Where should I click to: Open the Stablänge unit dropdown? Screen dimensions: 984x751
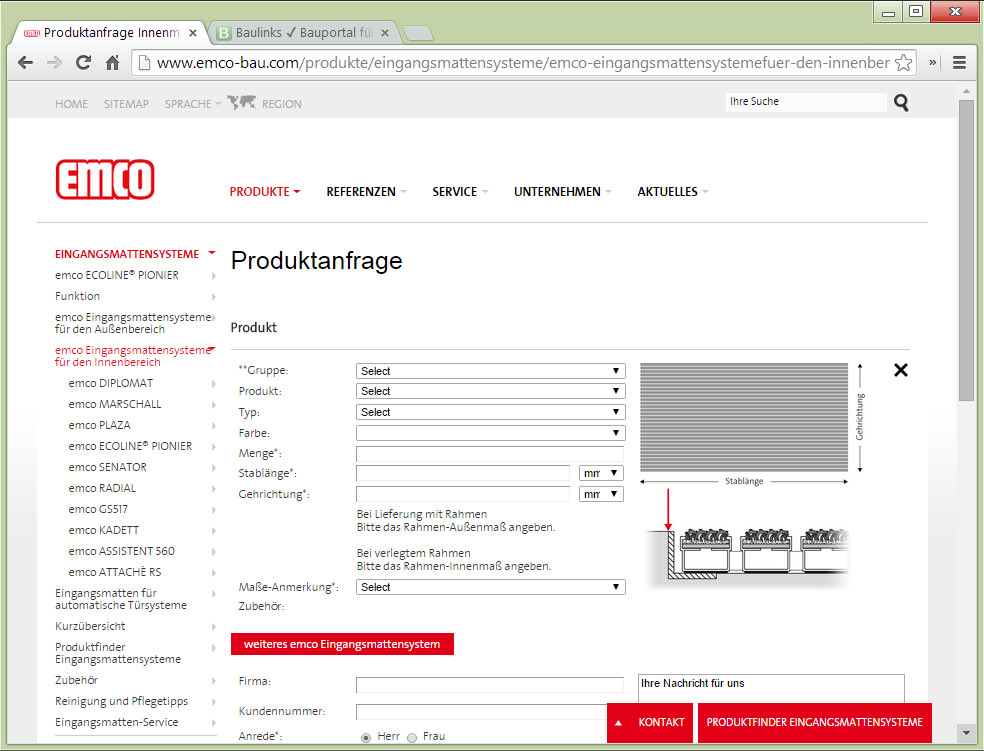click(x=601, y=473)
